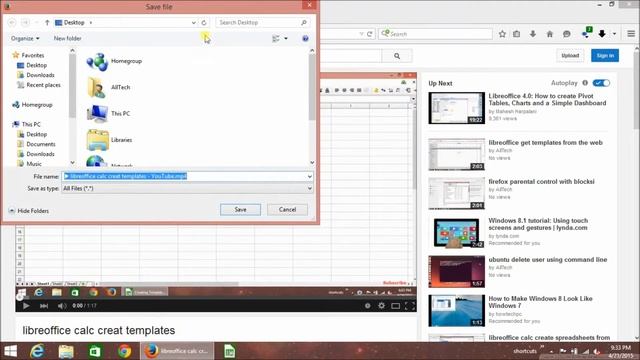
Task: Go up one folder level in the dialog
Action: pyautogui.click(x=47, y=22)
